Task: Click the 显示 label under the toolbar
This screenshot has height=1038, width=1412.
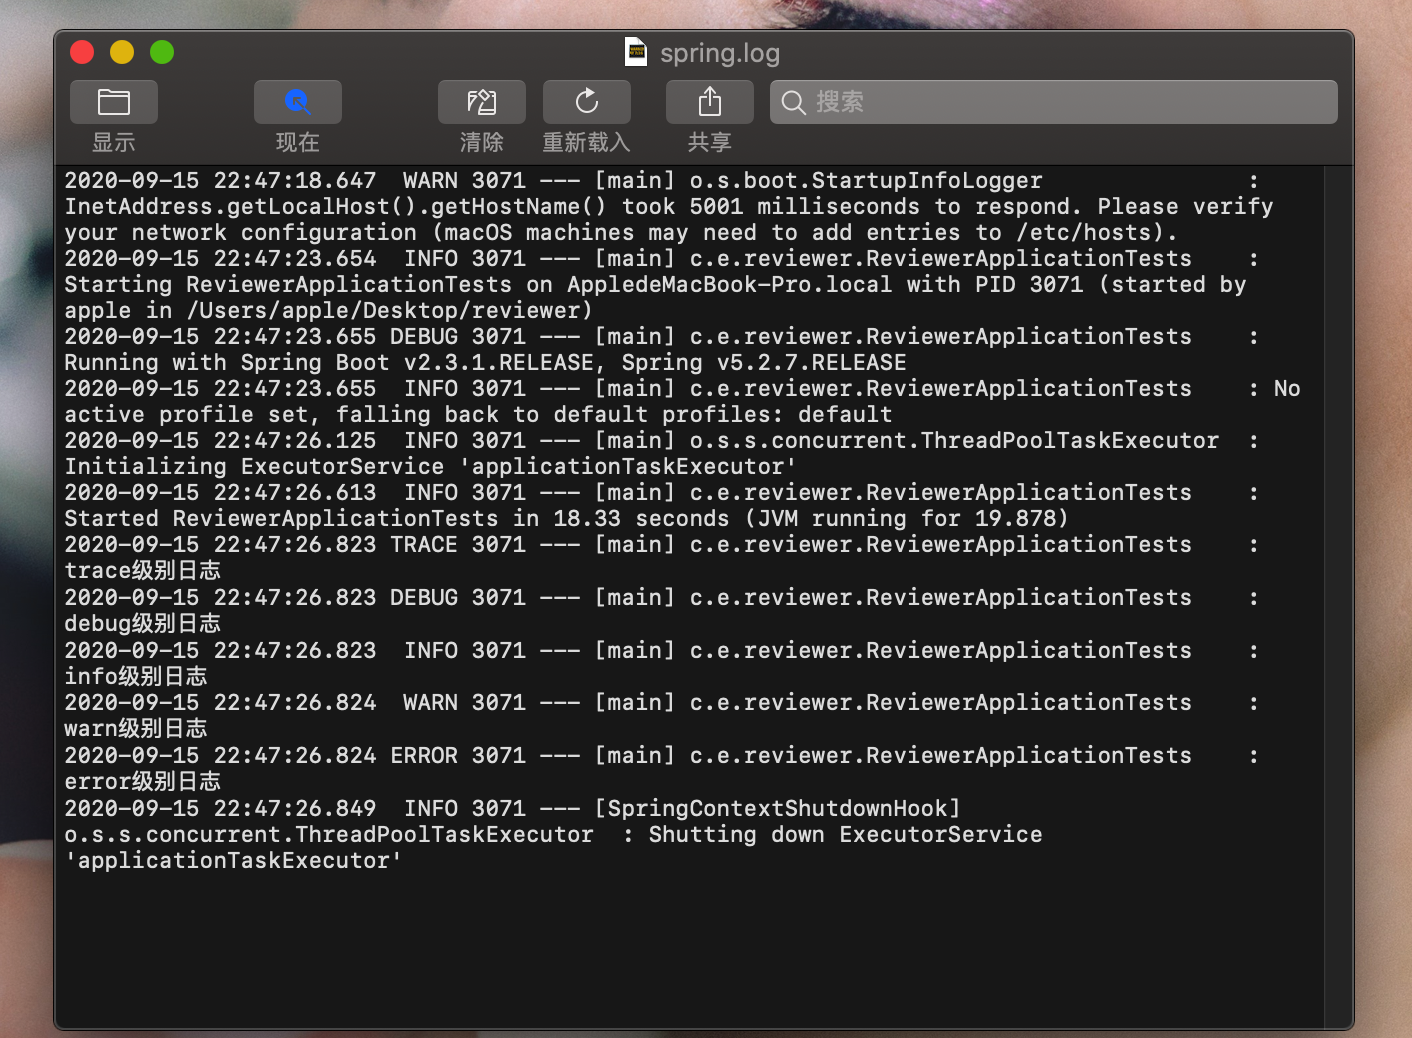Action: click(x=114, y=142)
